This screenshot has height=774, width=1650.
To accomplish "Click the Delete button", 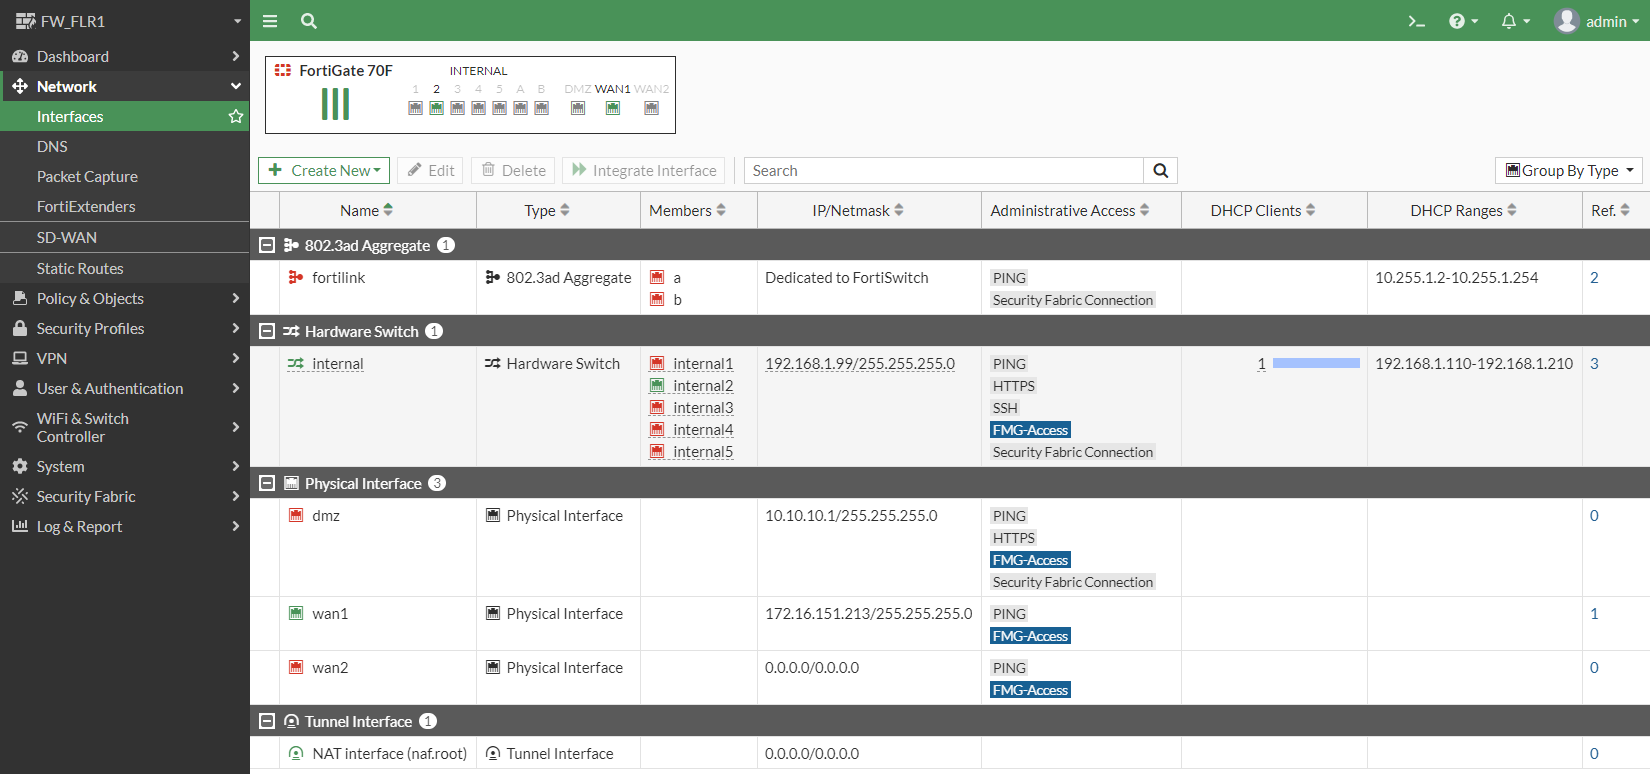I will [x=514, y=170].
